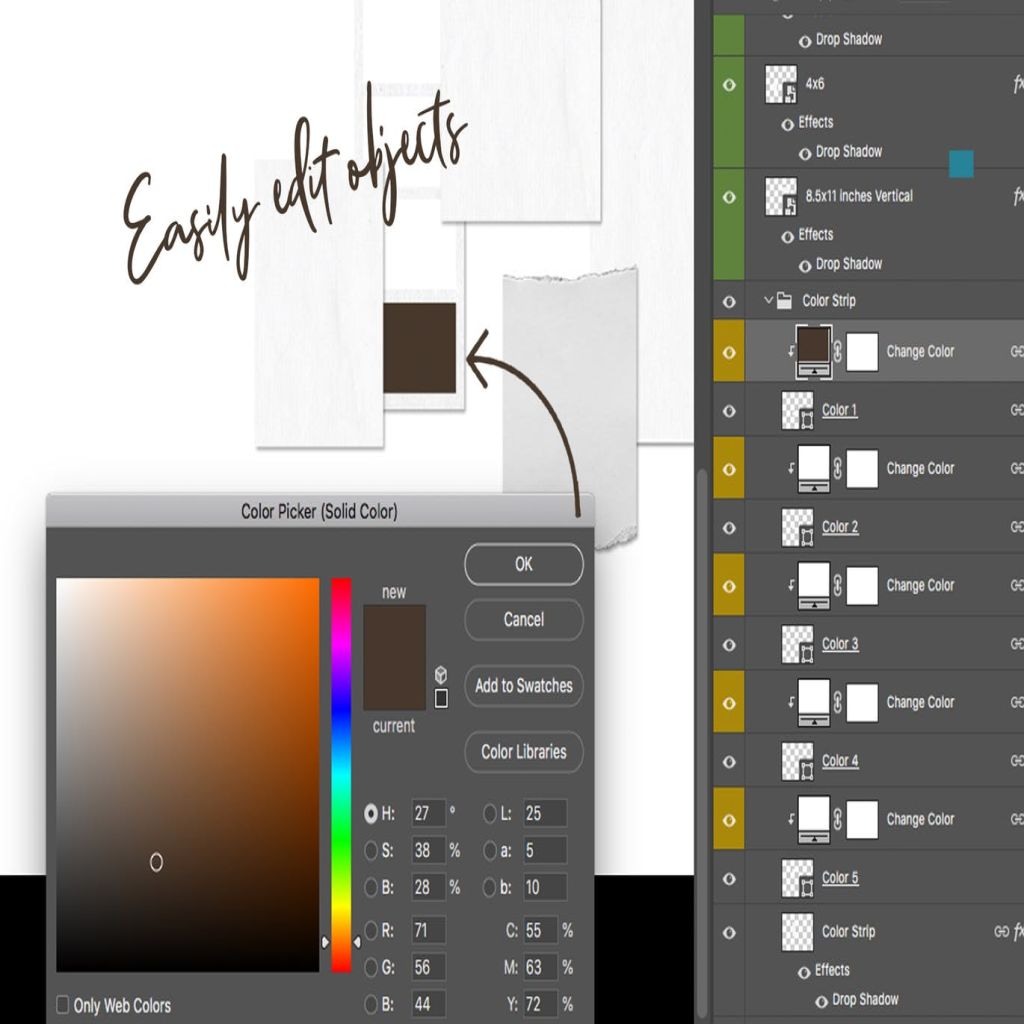Click the web-safe color cube warning icon
This screenshot has height=1024, width=1024.
(x=441, y=675)
